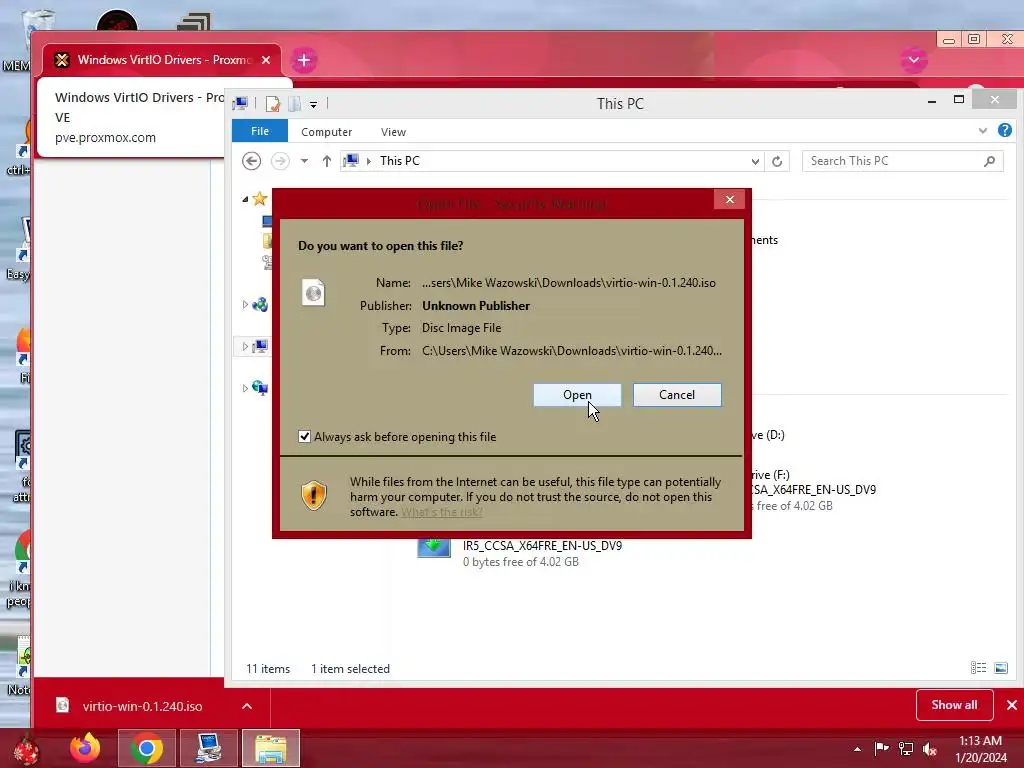1024x768 pixels.
Task: Click the Explorer Forward navigation arrow
Action: pyautogui.click(x=280, y=161)
